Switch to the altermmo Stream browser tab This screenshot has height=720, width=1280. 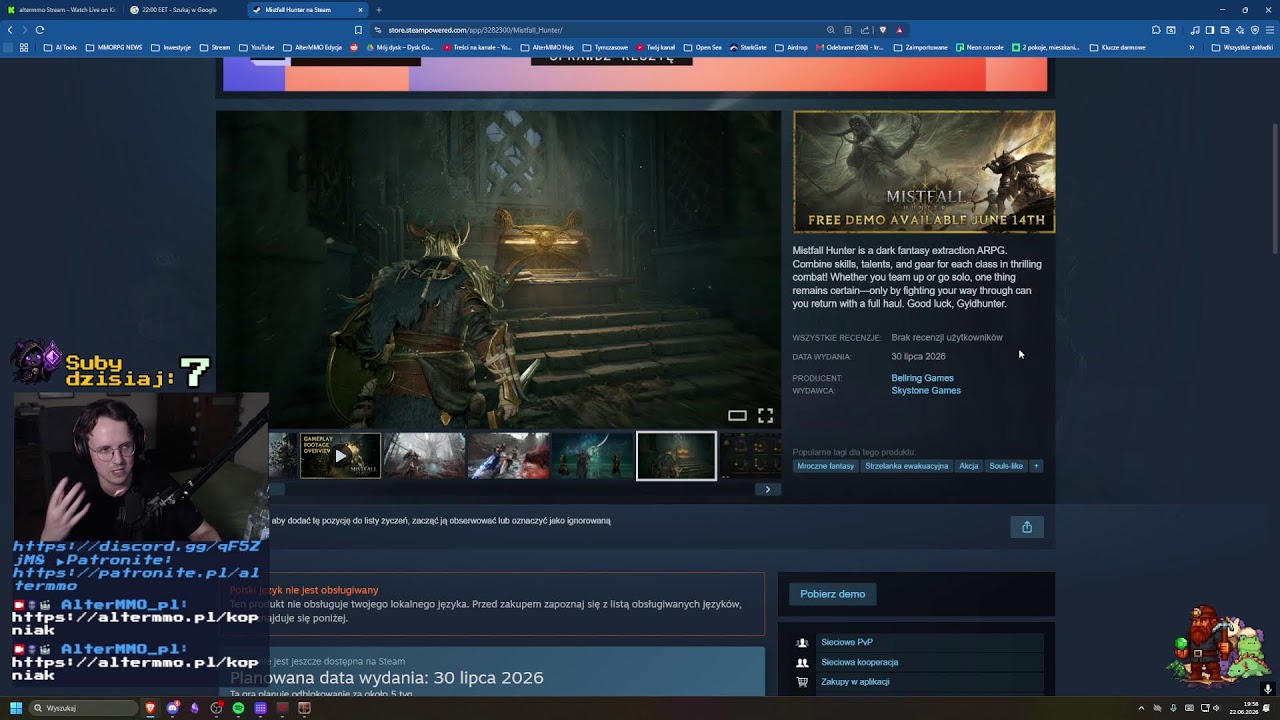61,9
